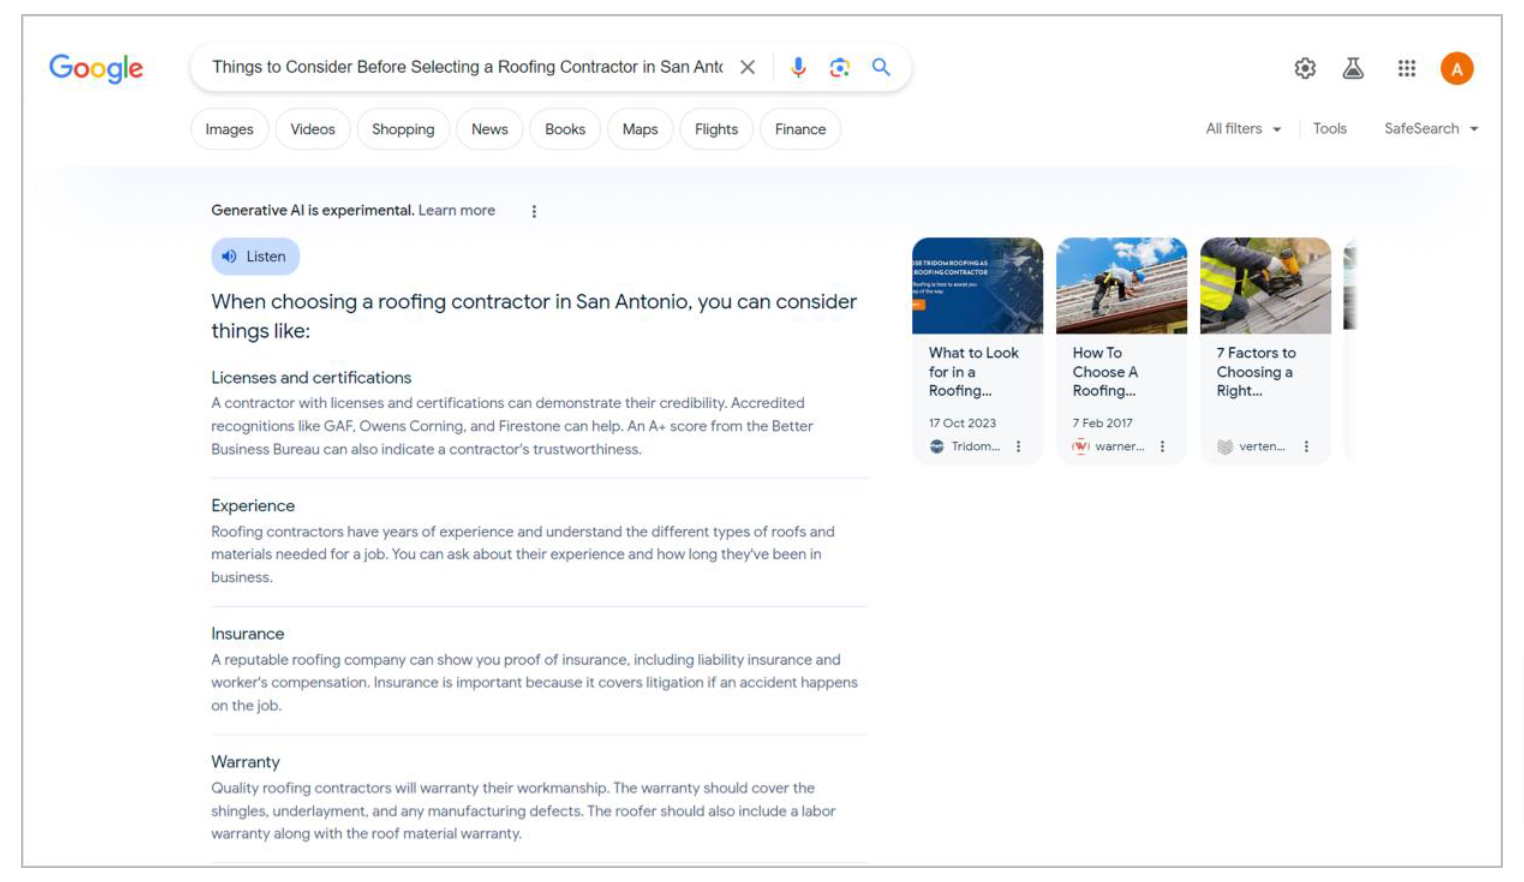Screen dimensions: 1524x882
Task: Open the SafeSearch dropdown
Action: coord(1430,129)
